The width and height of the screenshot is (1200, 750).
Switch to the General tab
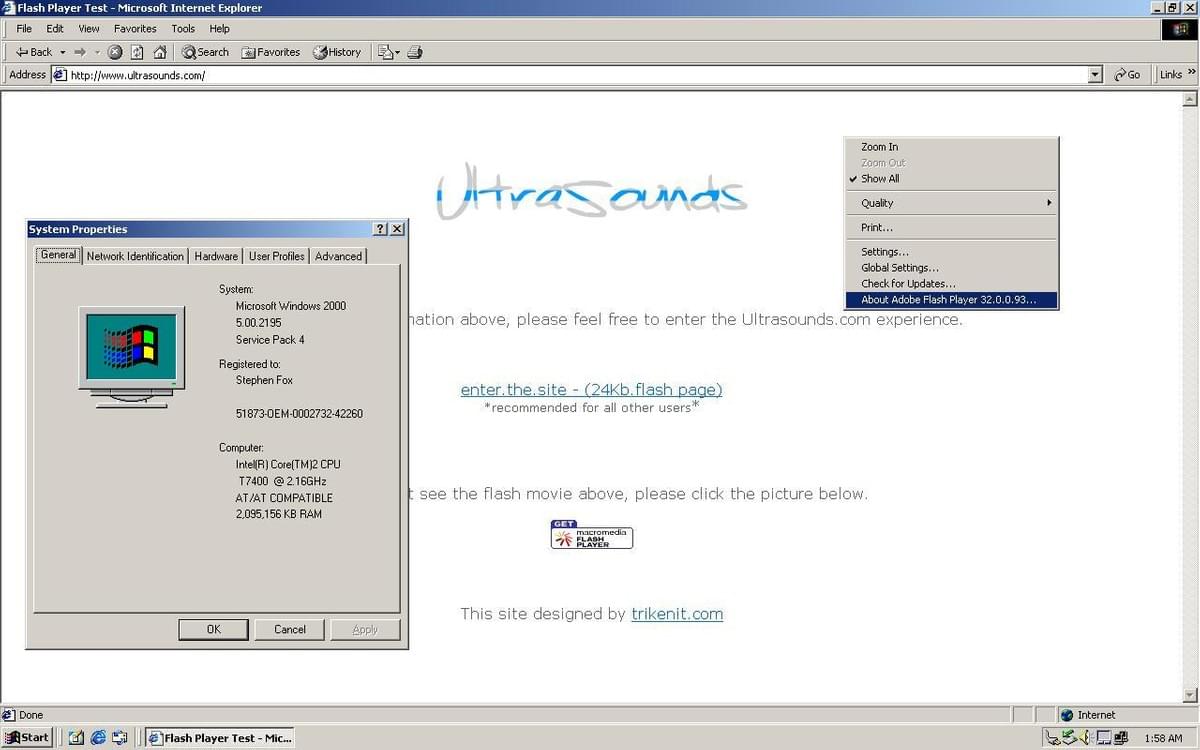point(58,255)
